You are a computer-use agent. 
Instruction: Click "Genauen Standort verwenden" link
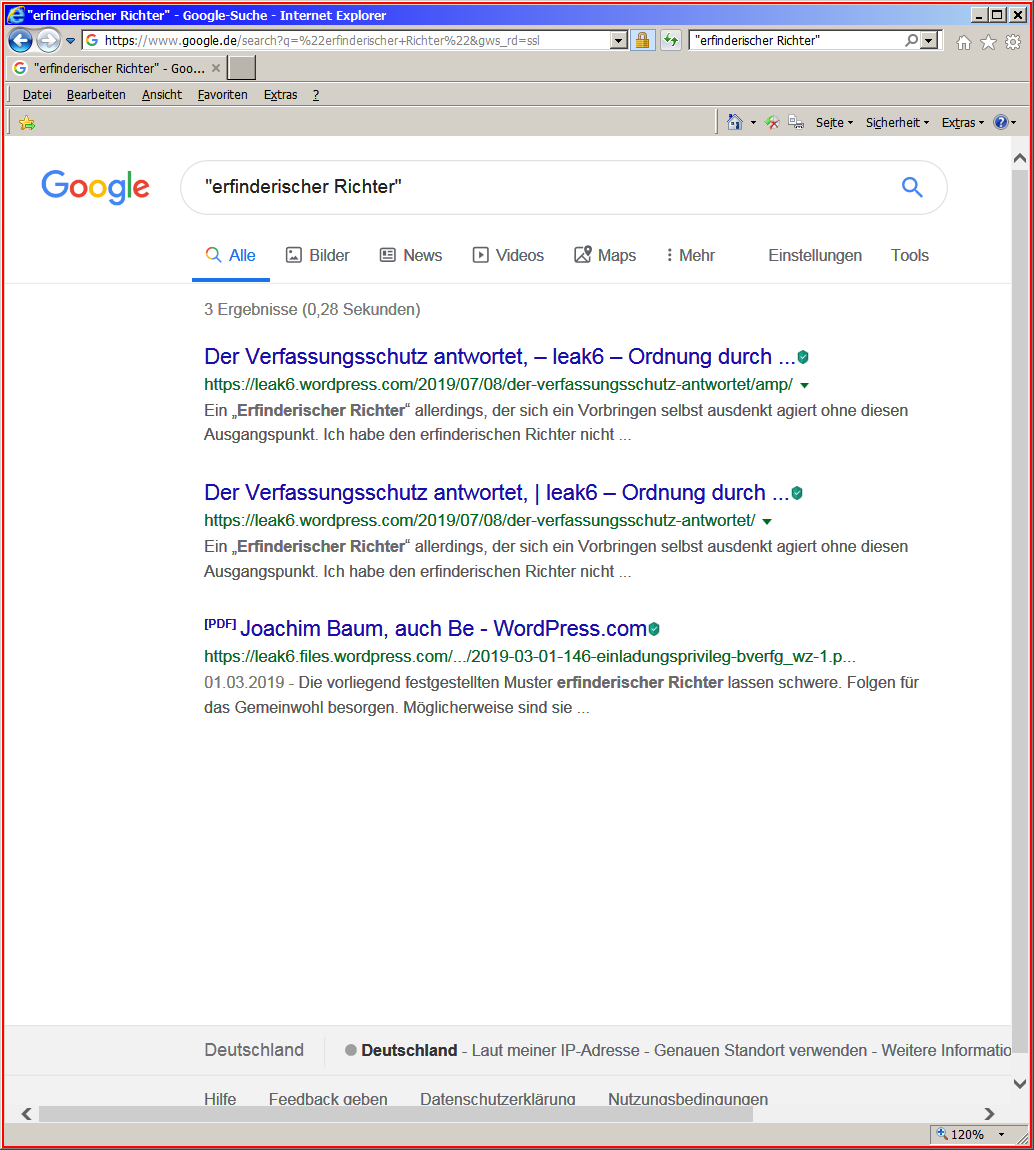760,1050
